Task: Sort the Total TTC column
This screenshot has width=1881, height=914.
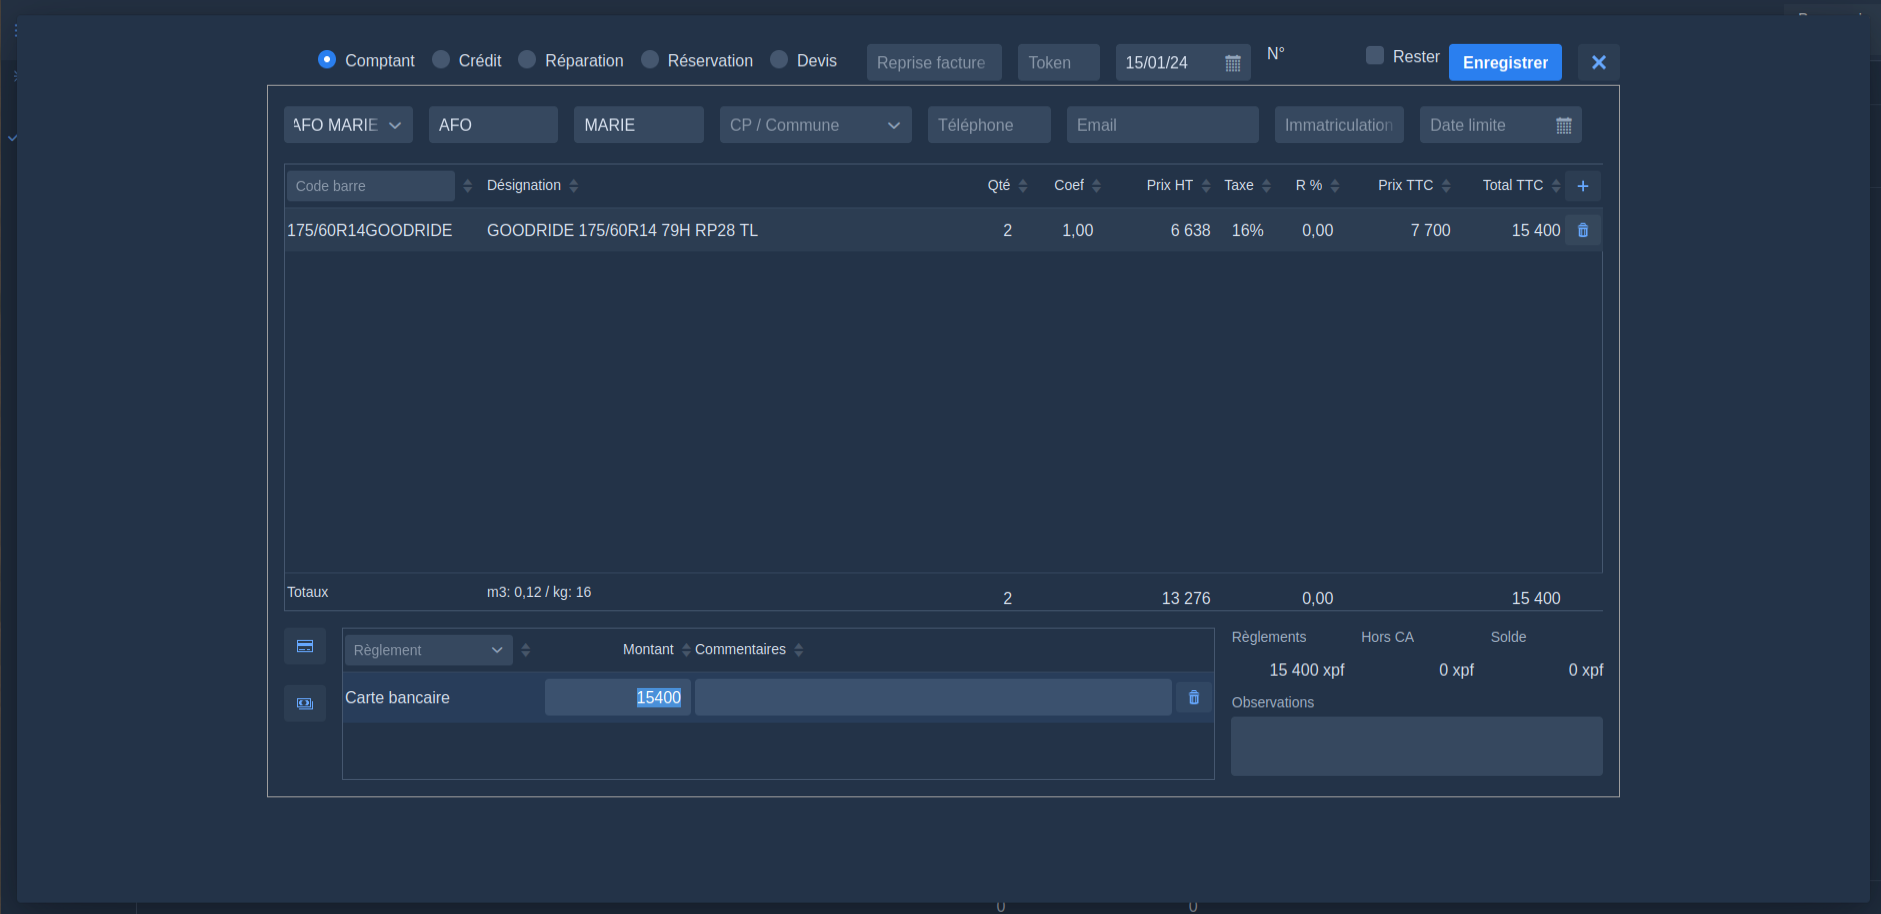Action: point(1556,186)
